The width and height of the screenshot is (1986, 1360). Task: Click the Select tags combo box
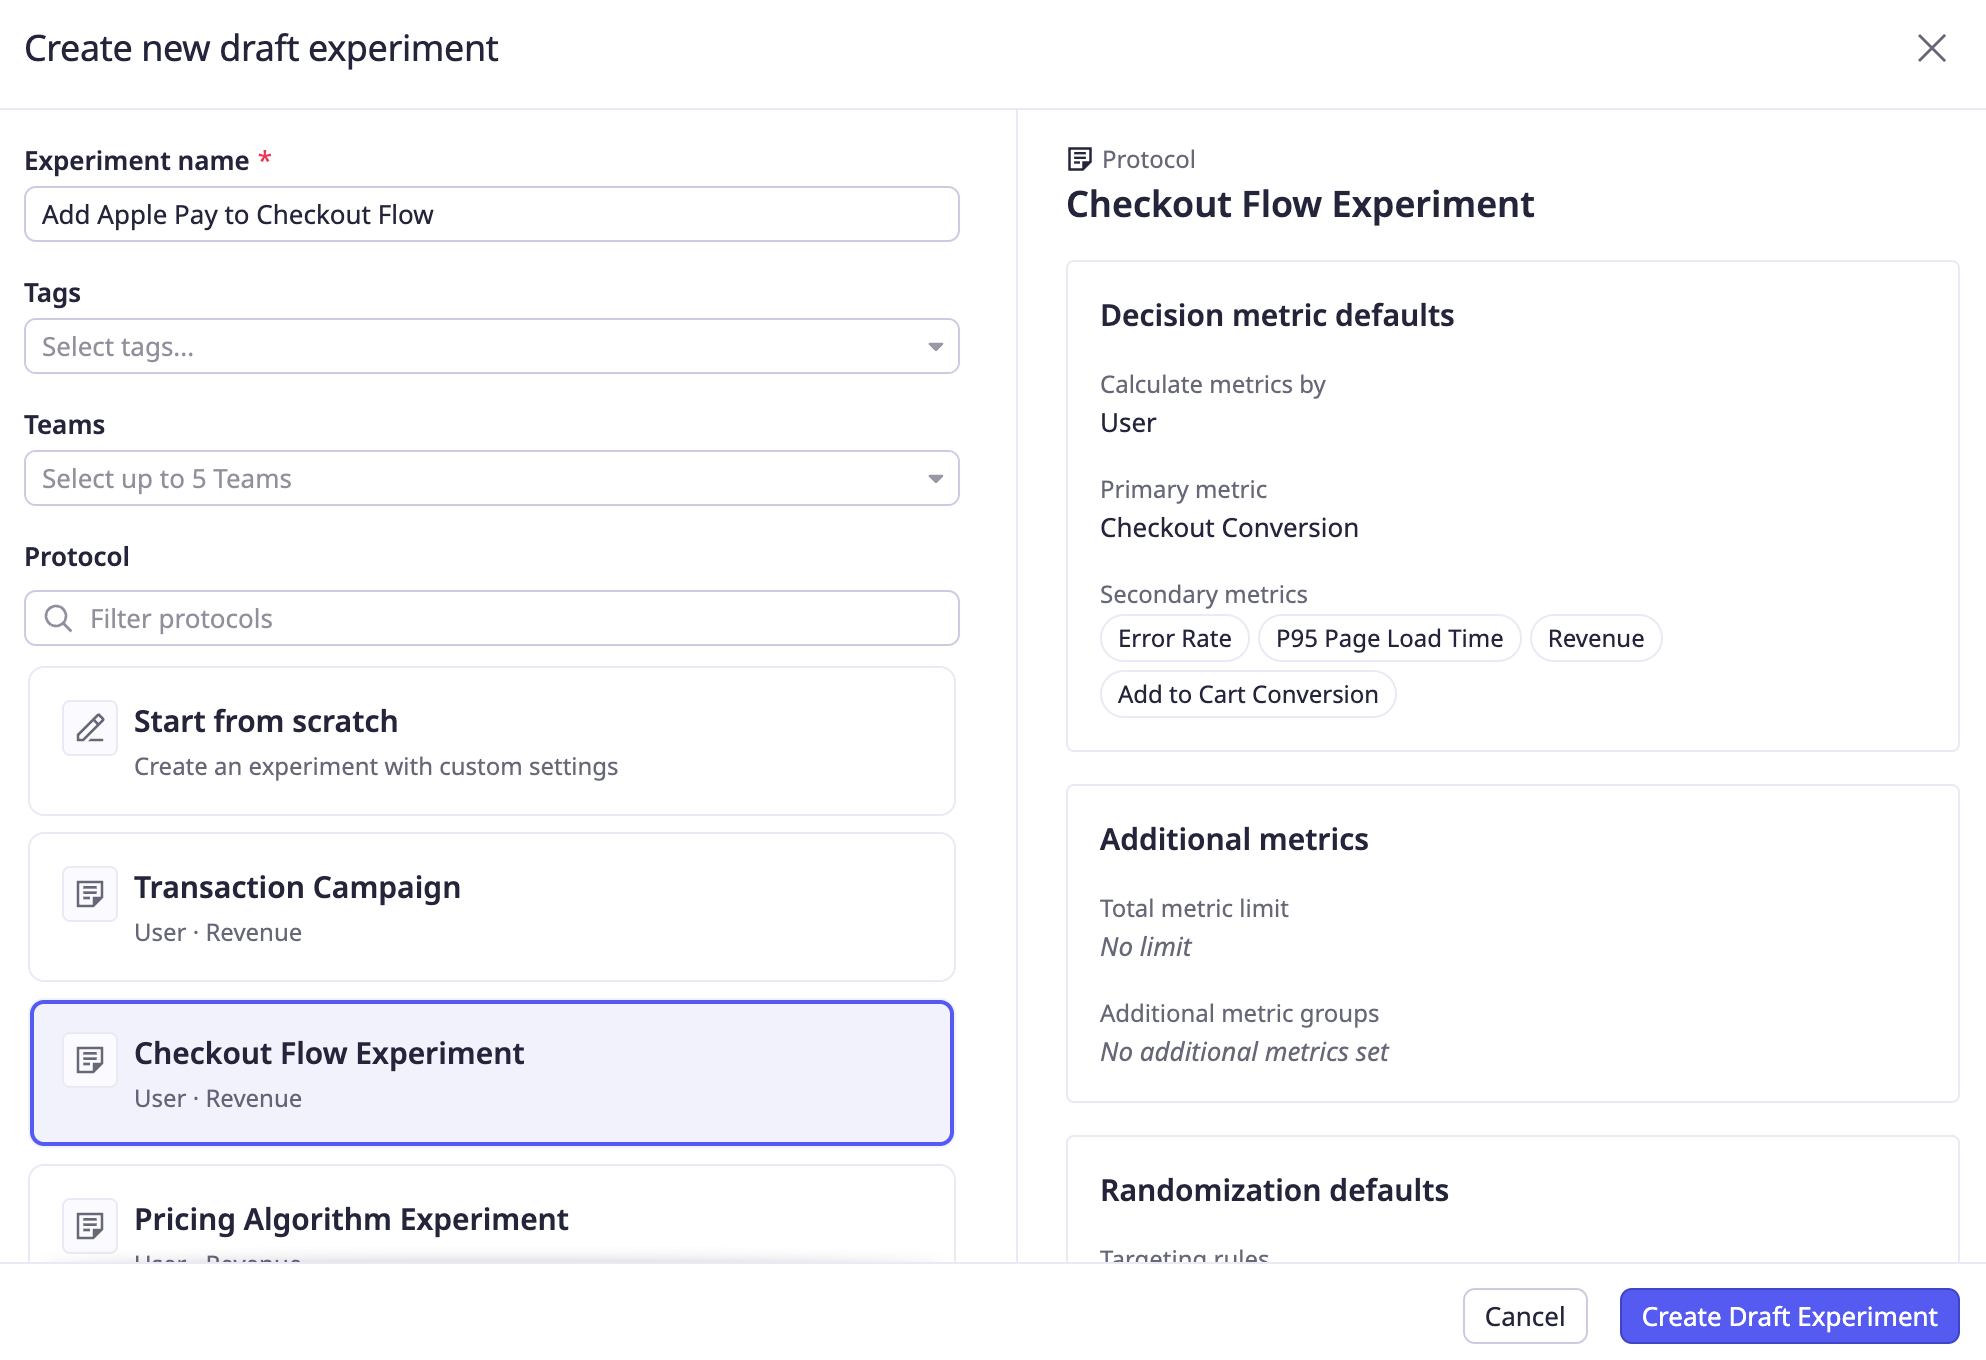492,346
